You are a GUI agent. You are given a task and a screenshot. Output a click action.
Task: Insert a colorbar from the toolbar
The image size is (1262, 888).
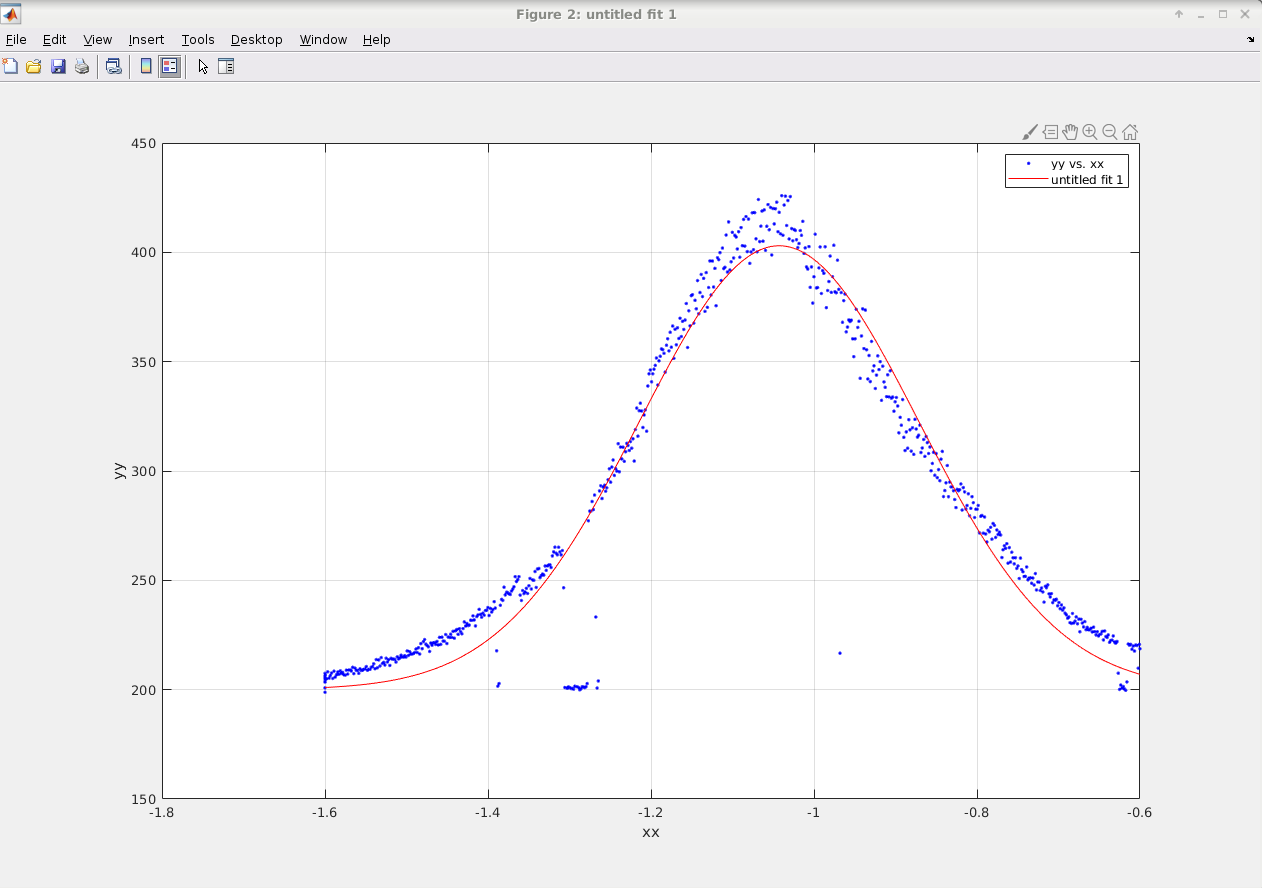(x=146, y=67)
